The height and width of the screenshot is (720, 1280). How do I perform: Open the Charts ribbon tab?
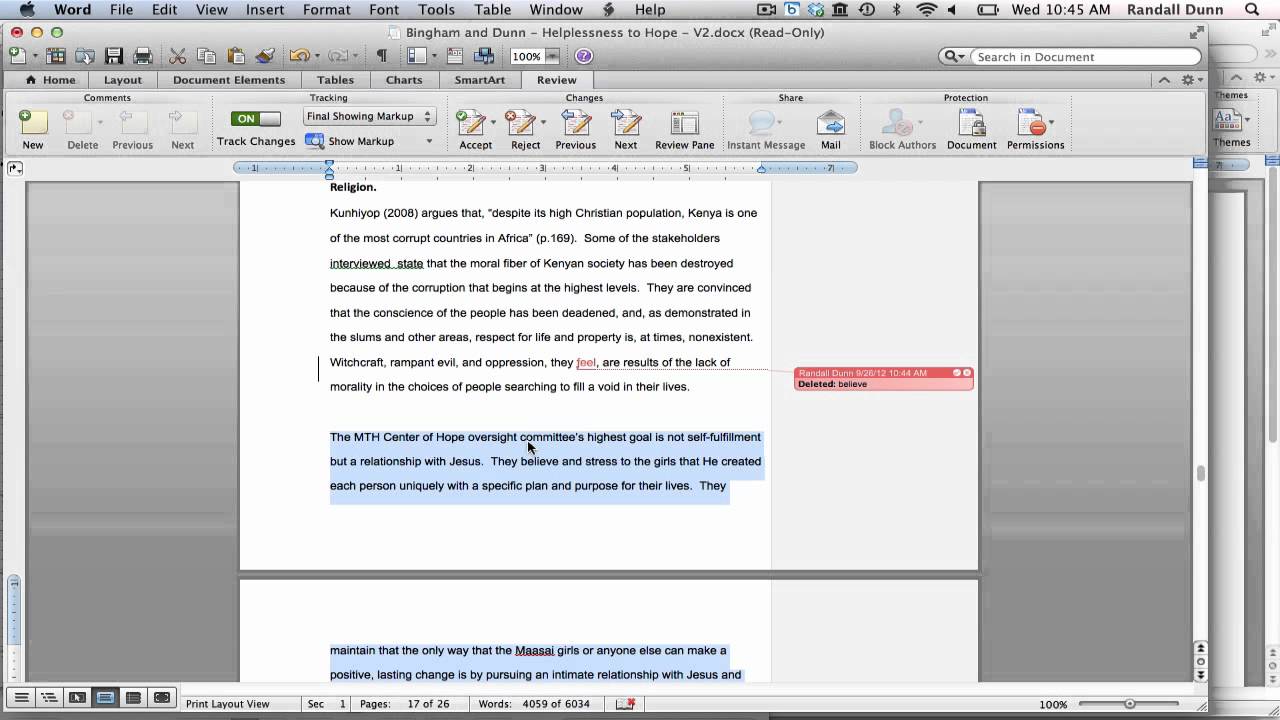[x=404, y=80]
